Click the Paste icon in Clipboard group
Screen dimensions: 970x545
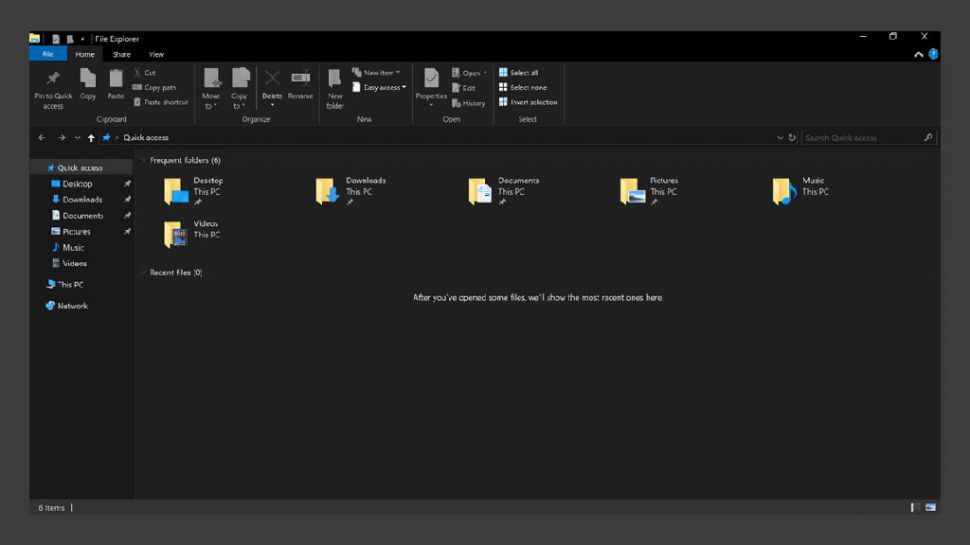coord(116,79)
